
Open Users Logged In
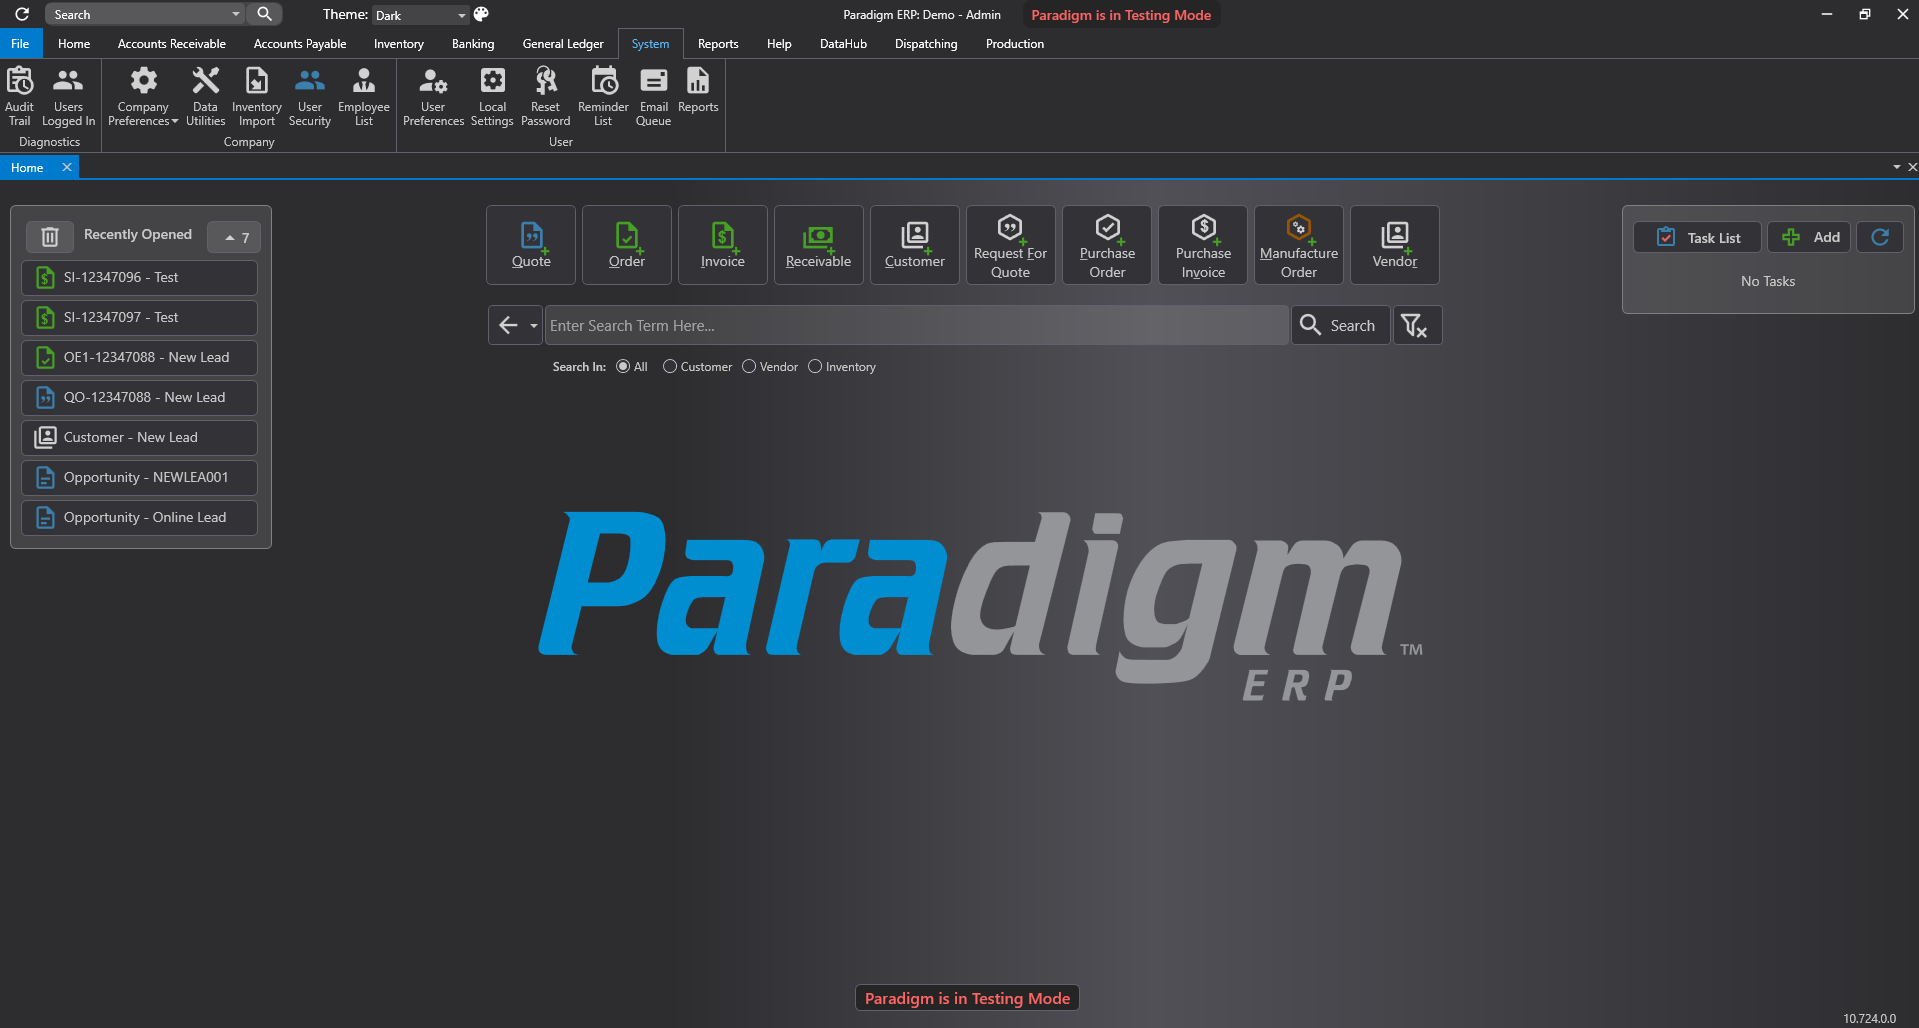[68, 96]
